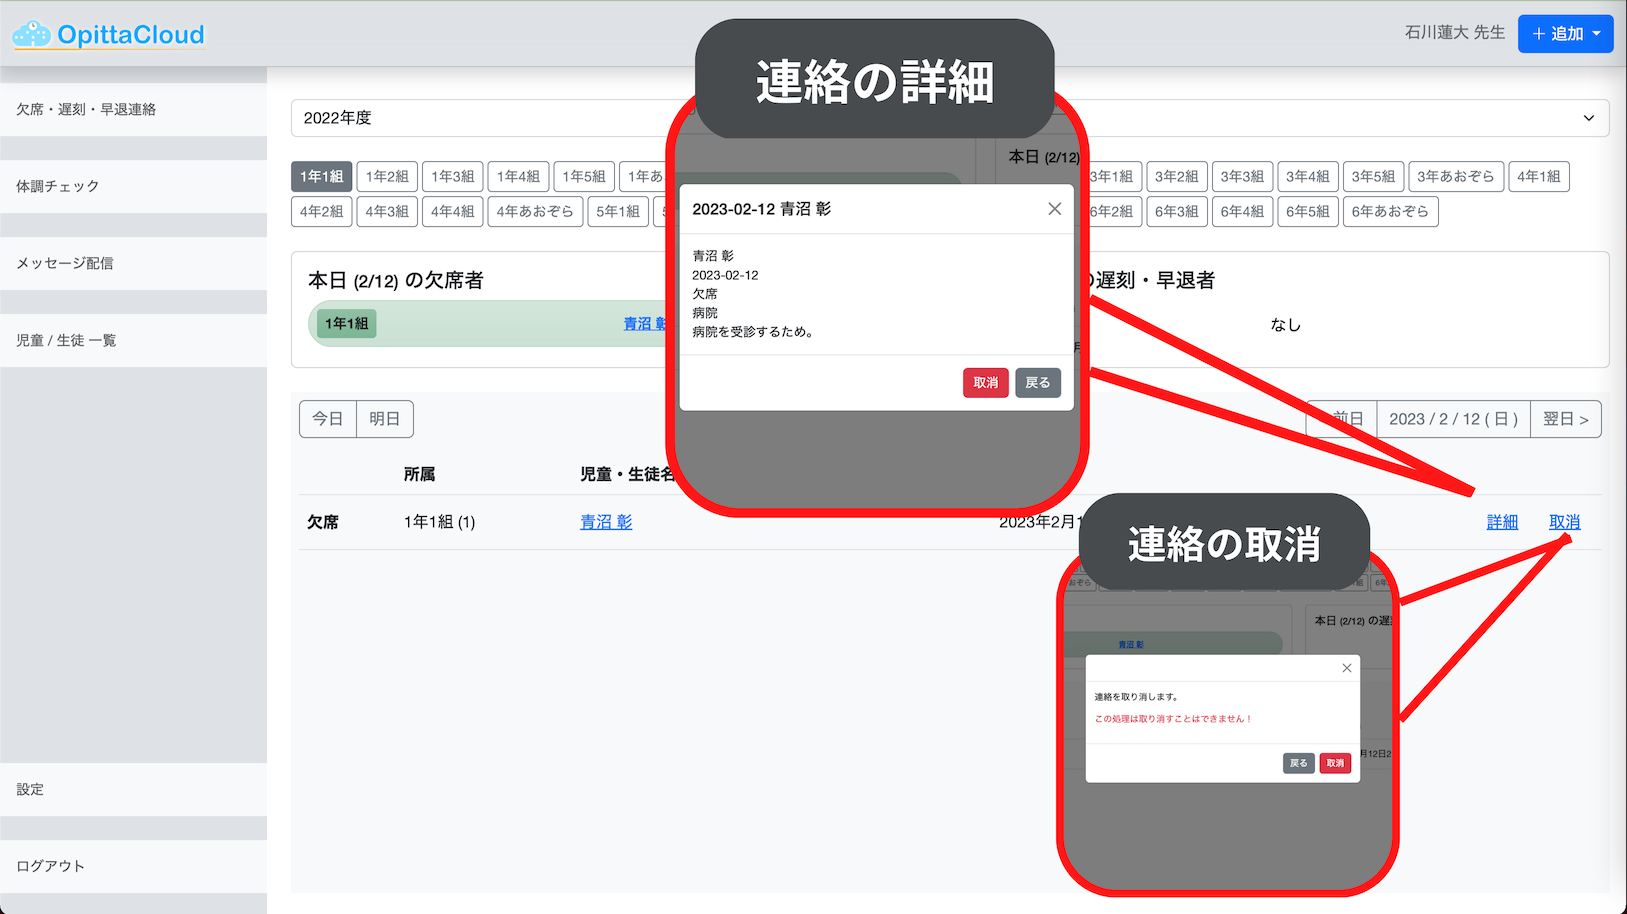1627x914 pixels.
Task: Select the 4年2組 class tab
Action: [322, 211]
